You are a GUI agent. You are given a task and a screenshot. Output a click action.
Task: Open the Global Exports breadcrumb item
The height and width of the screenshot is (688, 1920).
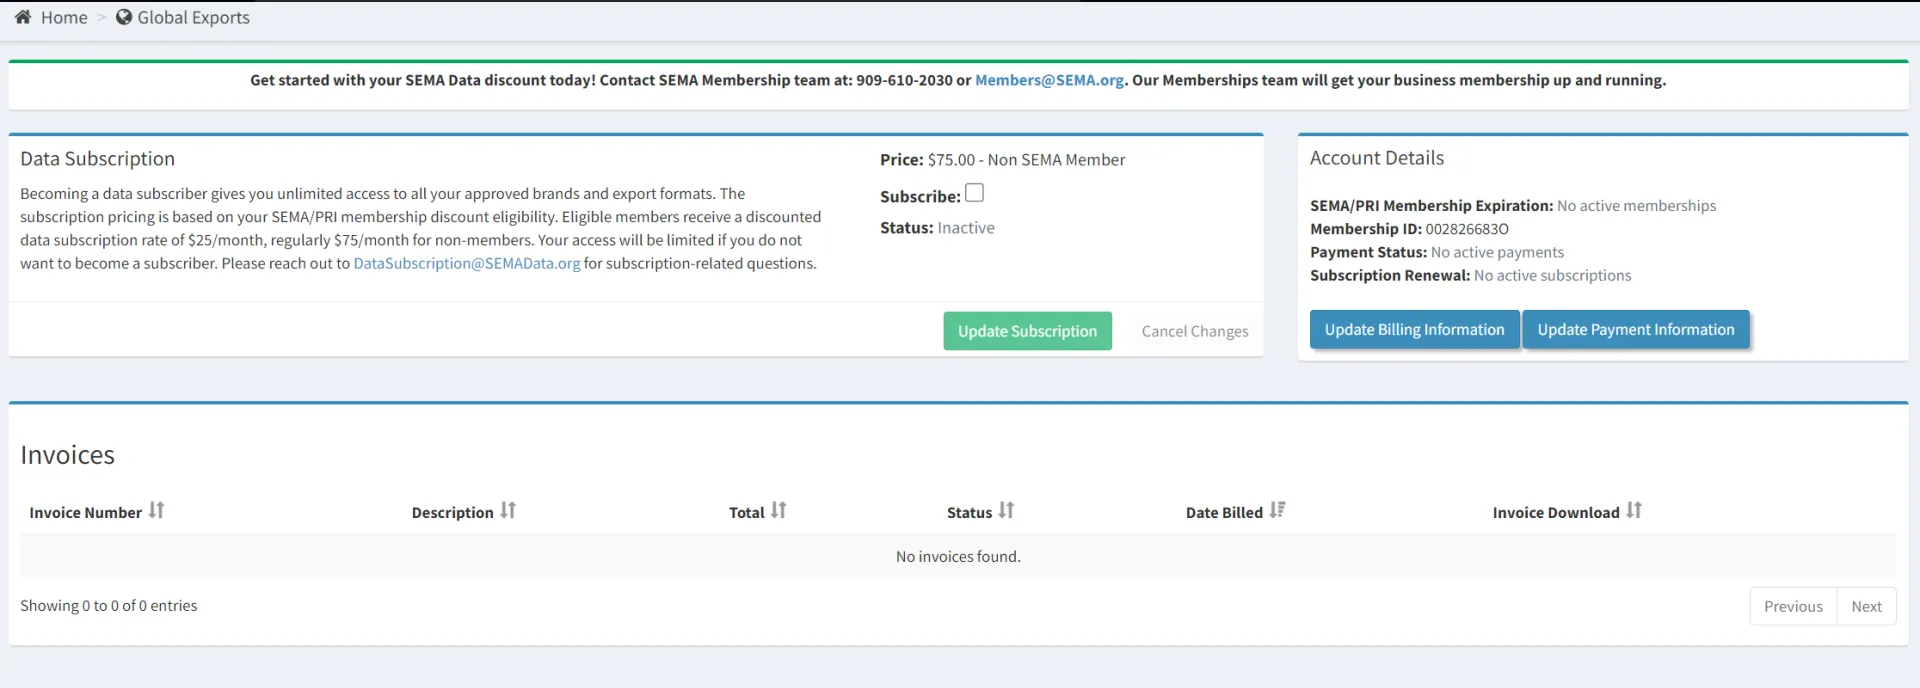tap(193, 17)
